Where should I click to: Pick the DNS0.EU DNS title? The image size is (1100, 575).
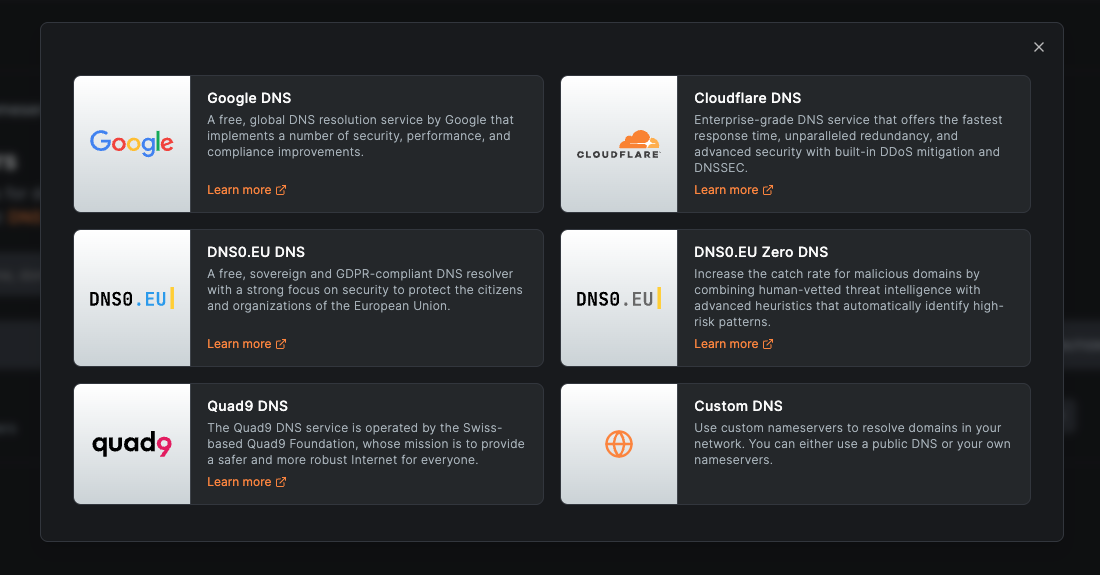[x=256, y=252]
